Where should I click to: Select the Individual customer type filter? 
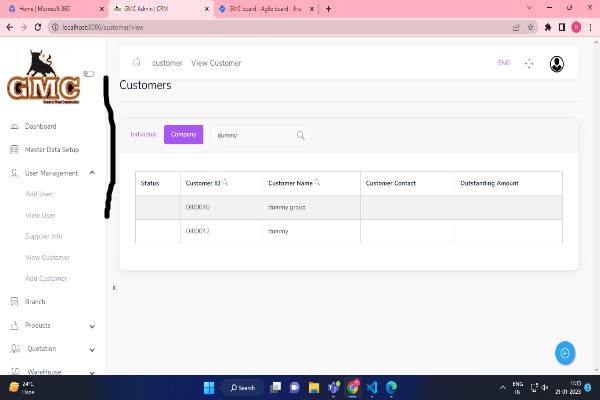pos(144,134)
